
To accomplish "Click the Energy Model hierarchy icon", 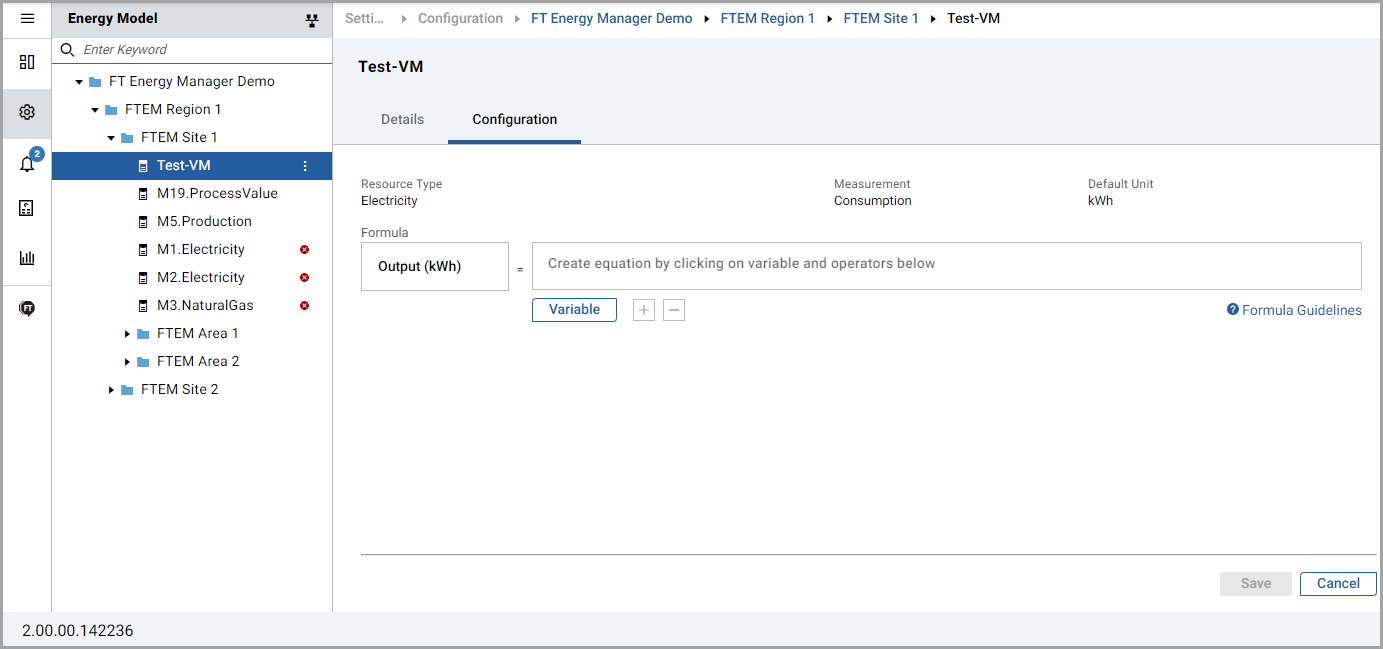I will (311, 20).
